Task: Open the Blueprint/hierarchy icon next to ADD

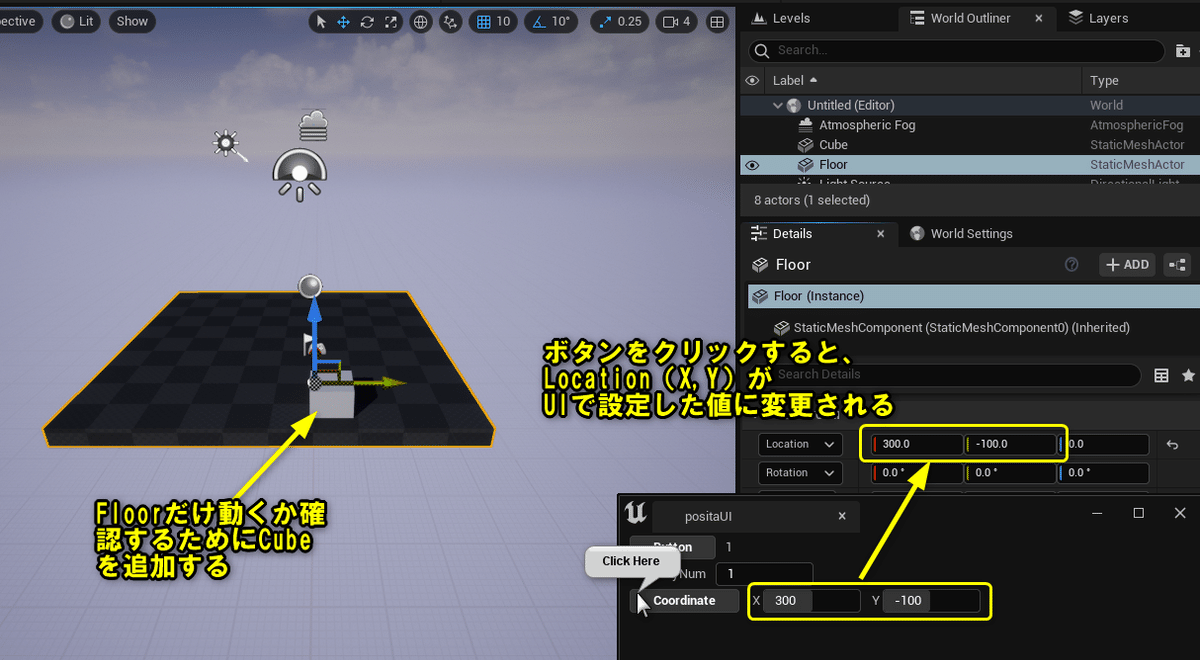Action: 1177,265
